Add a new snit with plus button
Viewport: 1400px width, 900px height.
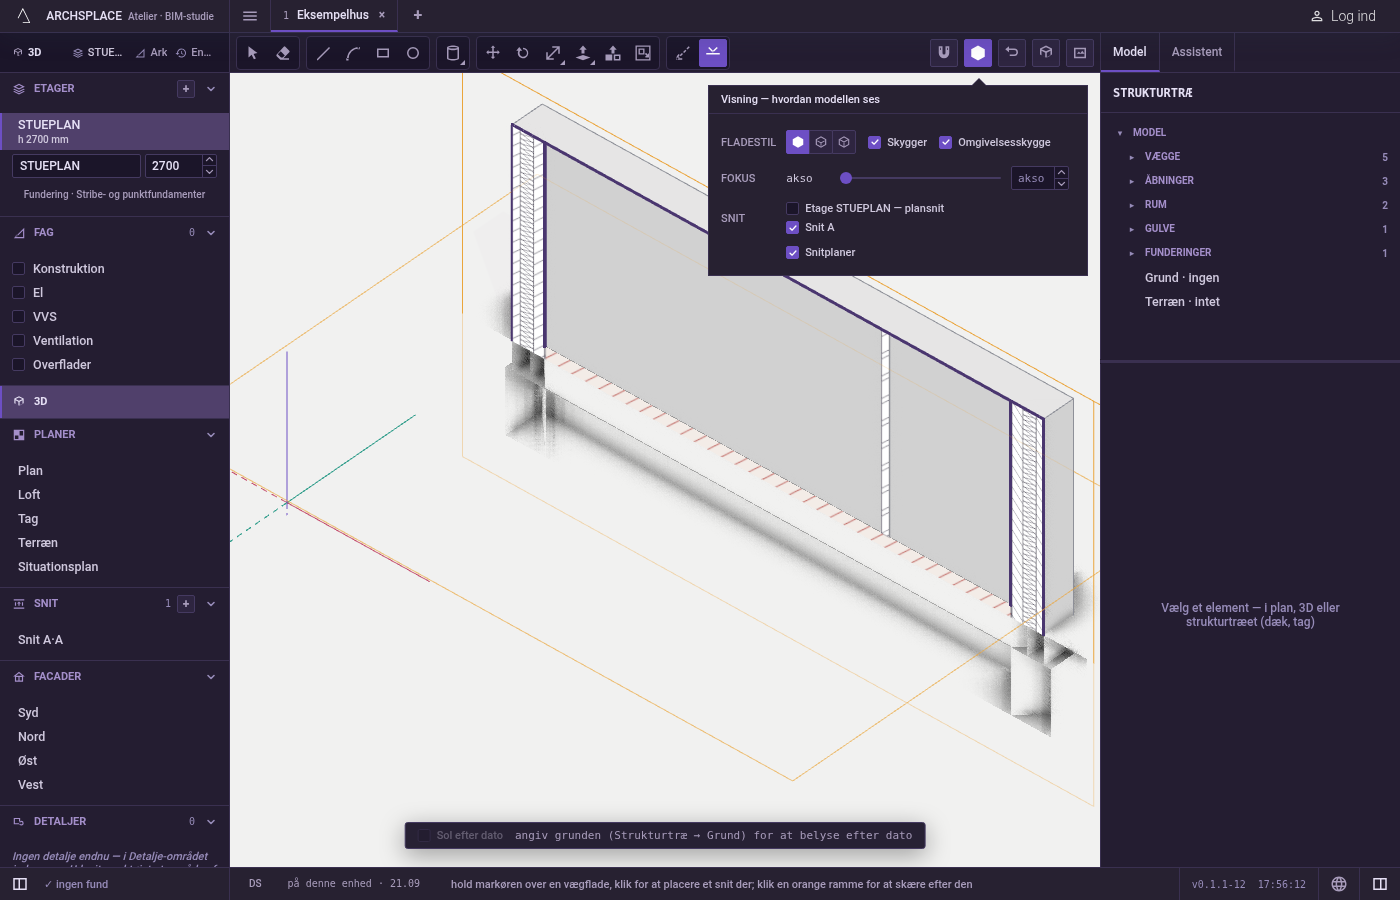tap(186, 604)
